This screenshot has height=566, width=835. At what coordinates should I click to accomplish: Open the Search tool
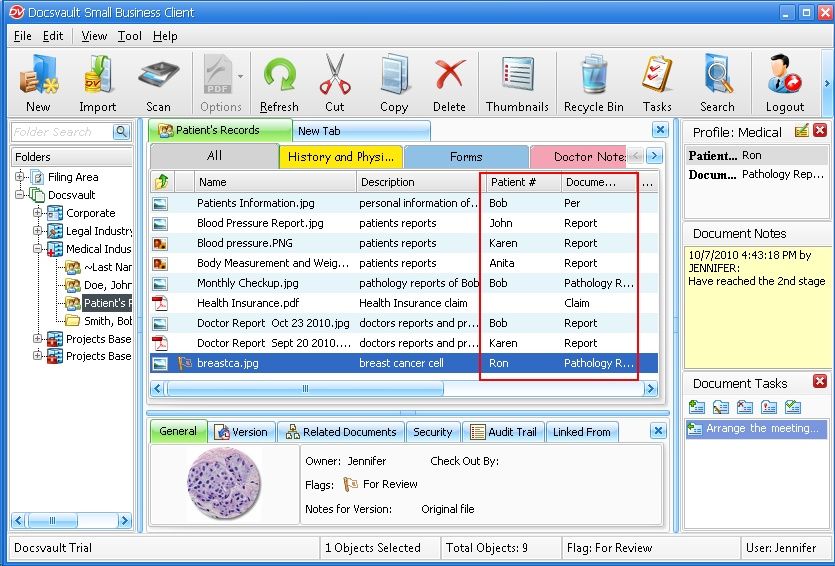[x=717, y=84]
